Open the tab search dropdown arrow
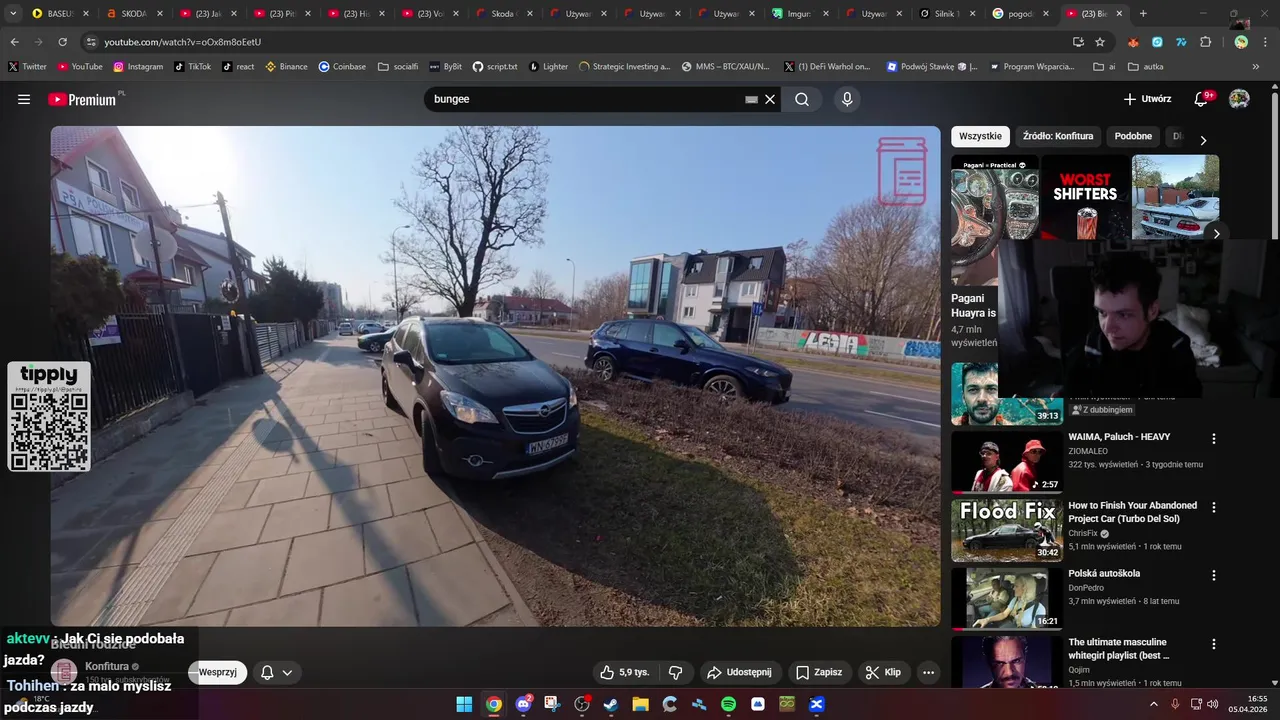This screenshot has width=1280, height=720. 13,14
